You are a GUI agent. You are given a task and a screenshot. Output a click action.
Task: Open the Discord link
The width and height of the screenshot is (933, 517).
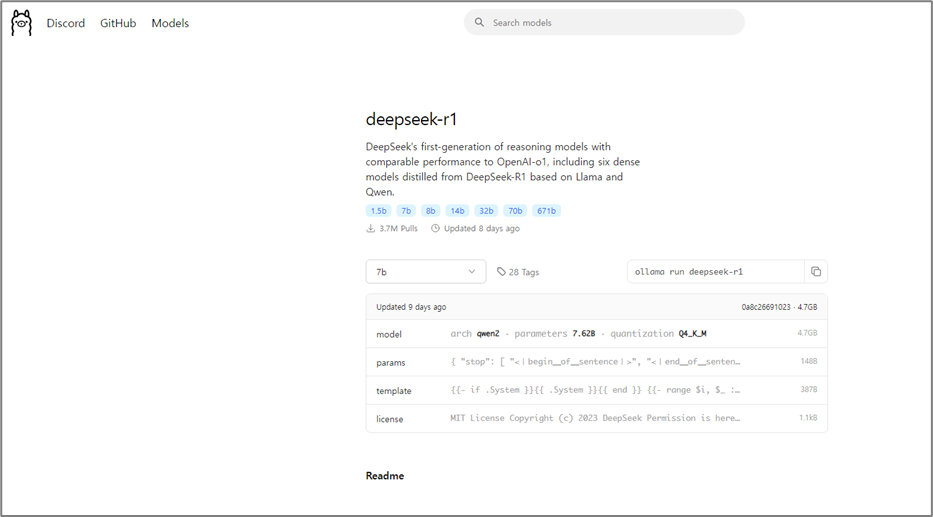click(65, 23)
